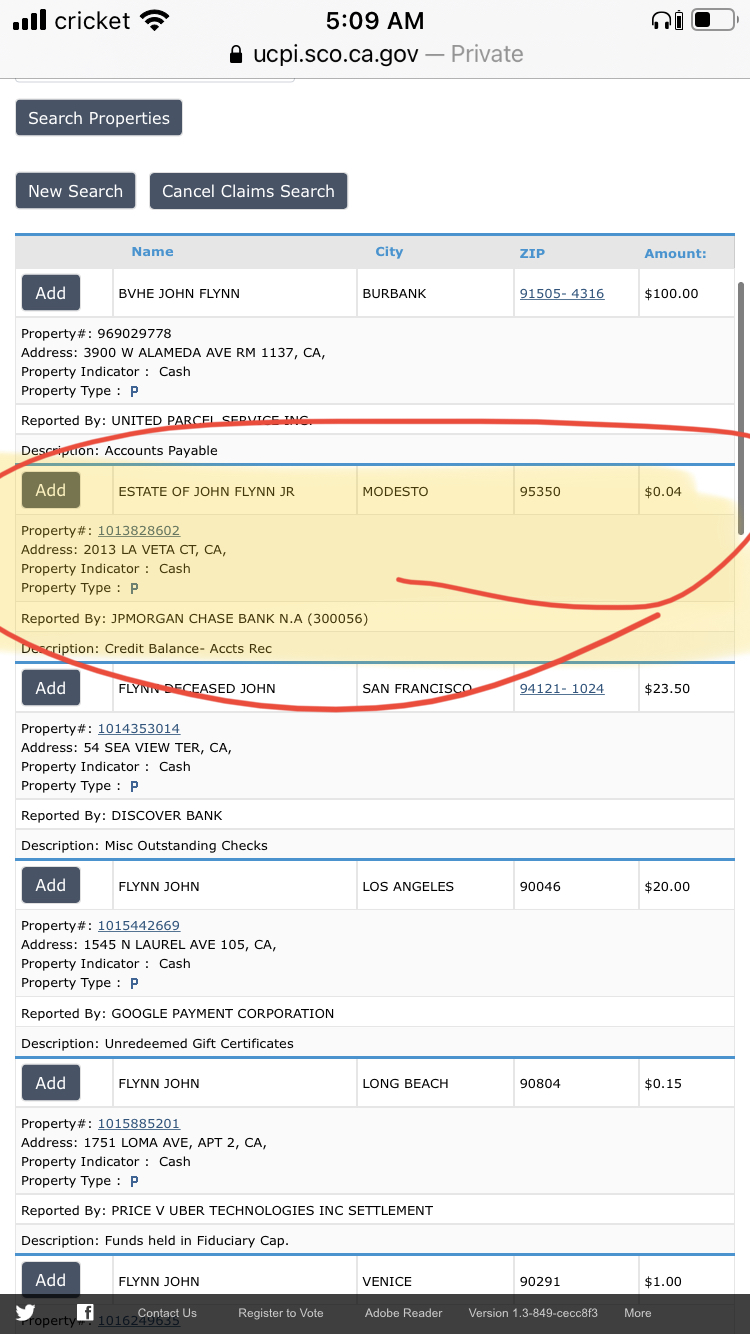Select 'Address: 1545 N LAUREL AVE 105' text
This screenshot has height=1334, width=750.
tap(132, 945)
